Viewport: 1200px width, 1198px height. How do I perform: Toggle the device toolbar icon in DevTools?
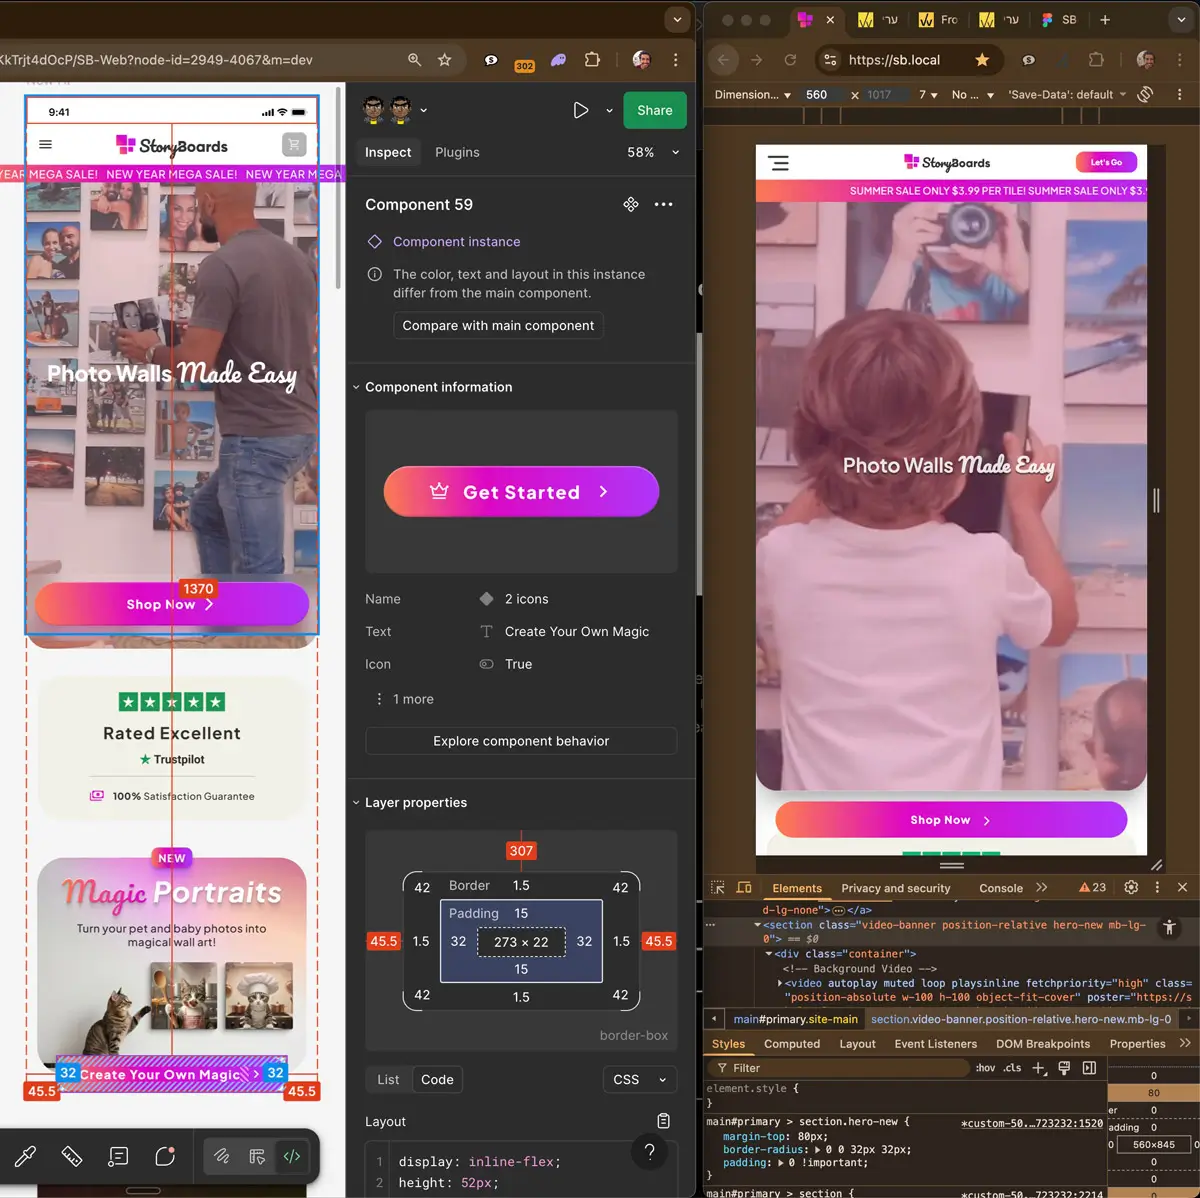coord(745,887)
